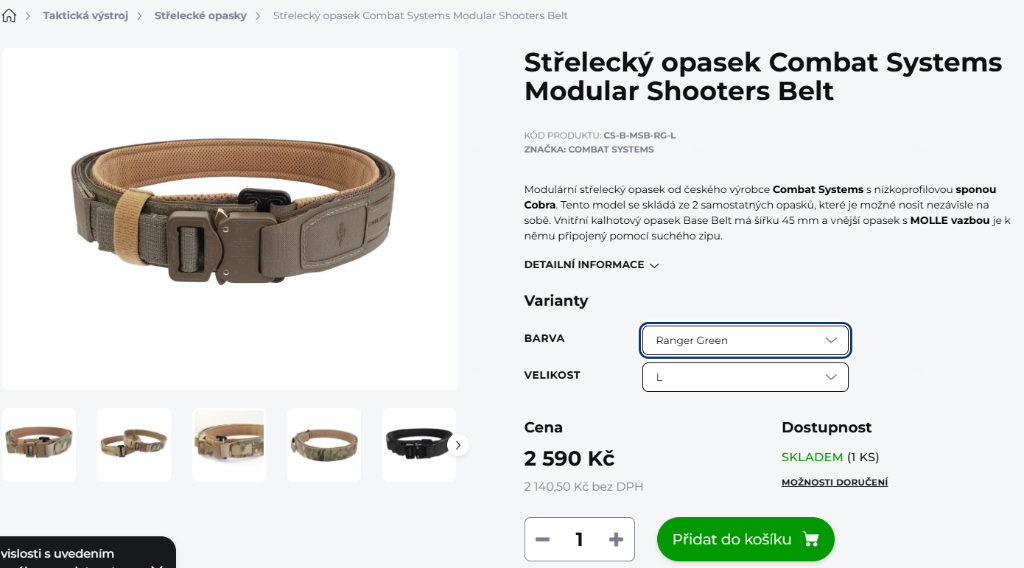Viewport: 1024px width, 568px height.
Task: Click the Skladem availability text
Action: [x=812, y=457]
